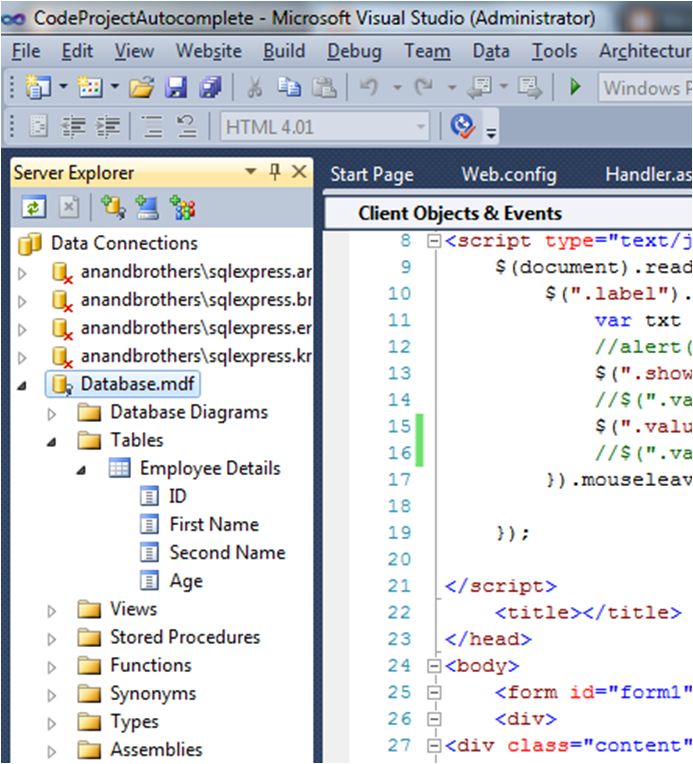Viewport: 693px width, 764px height.
Task: Click the Undo arrow icon
Action: pyautogui.click(x=369, y=88)
